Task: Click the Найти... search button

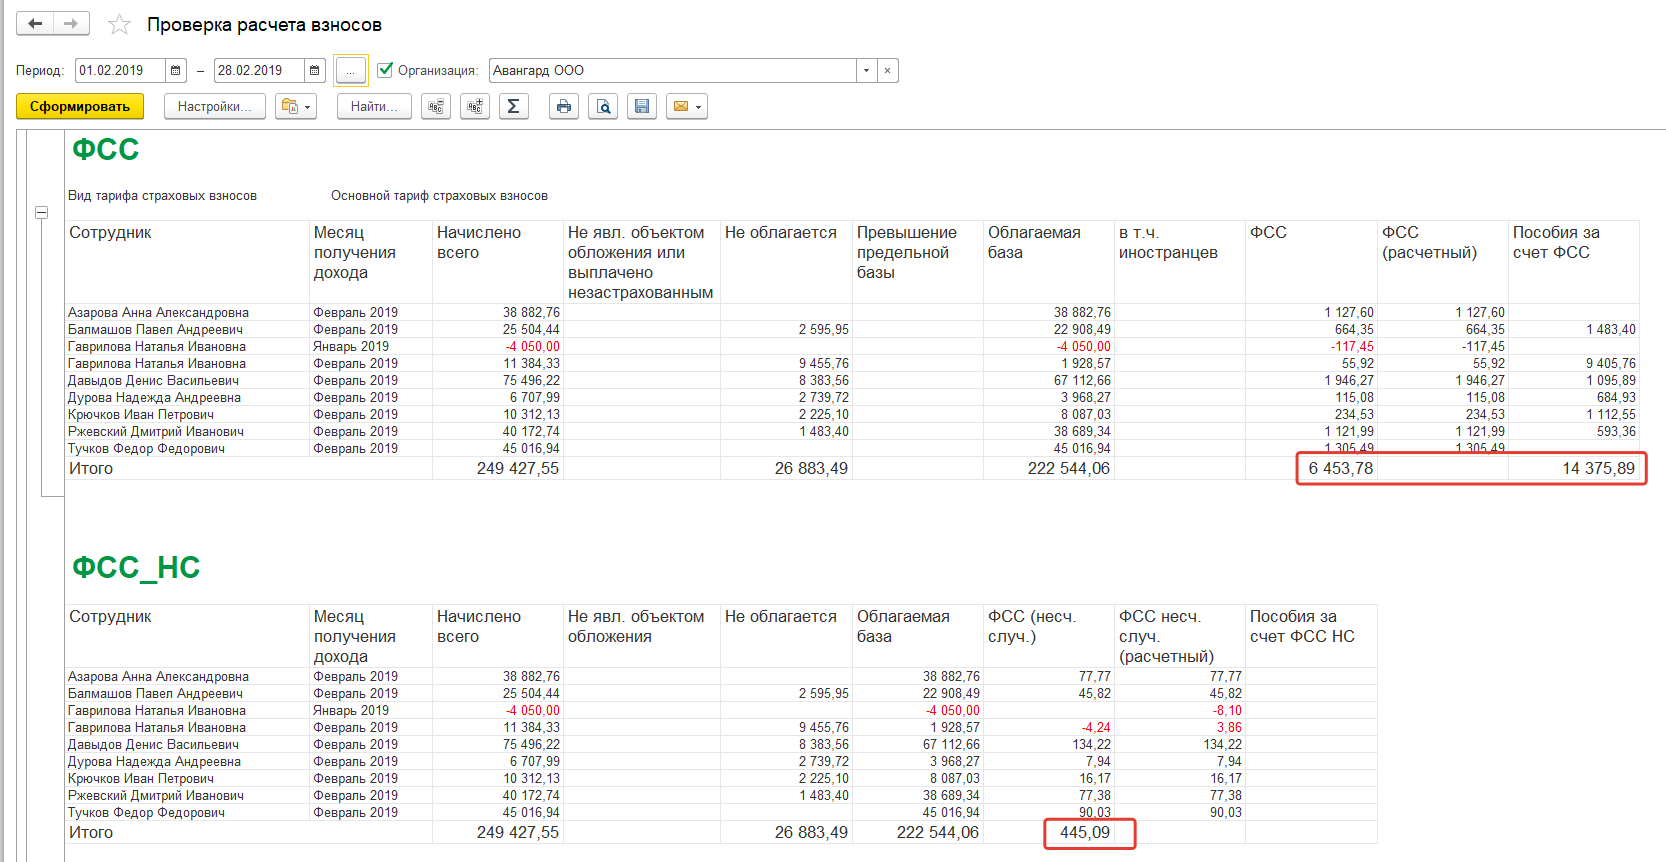Action: tap(374, 107)
